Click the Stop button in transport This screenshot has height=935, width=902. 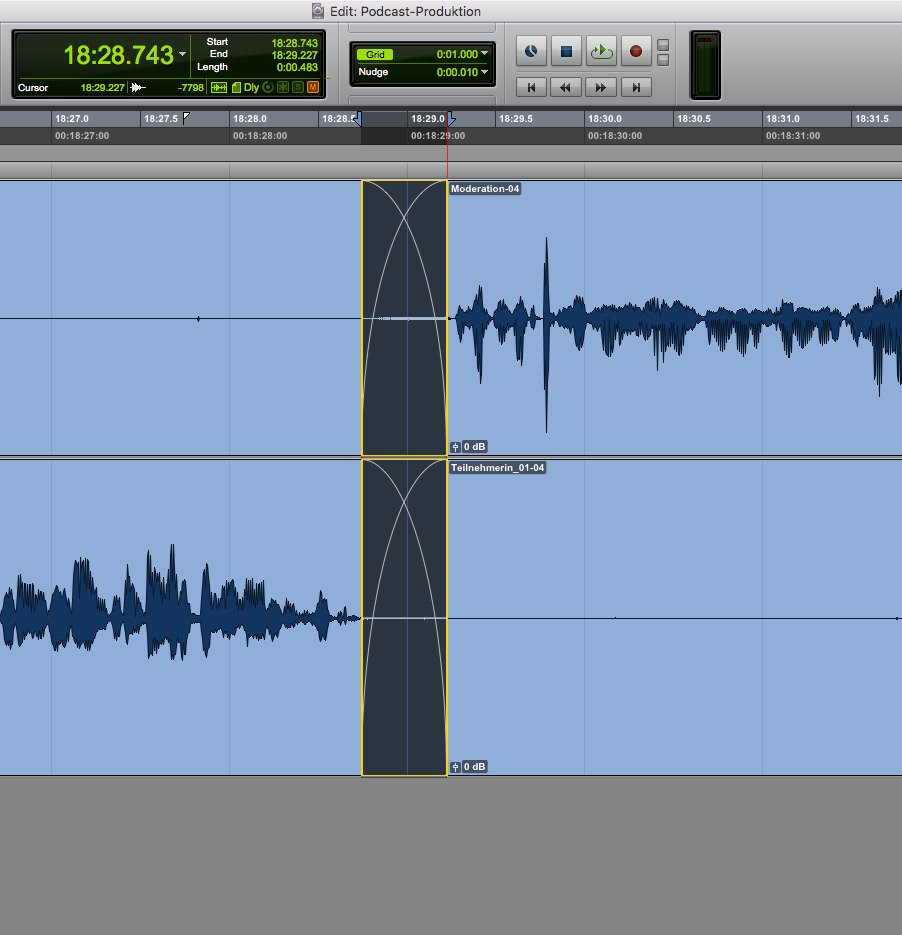click(566, 51)
